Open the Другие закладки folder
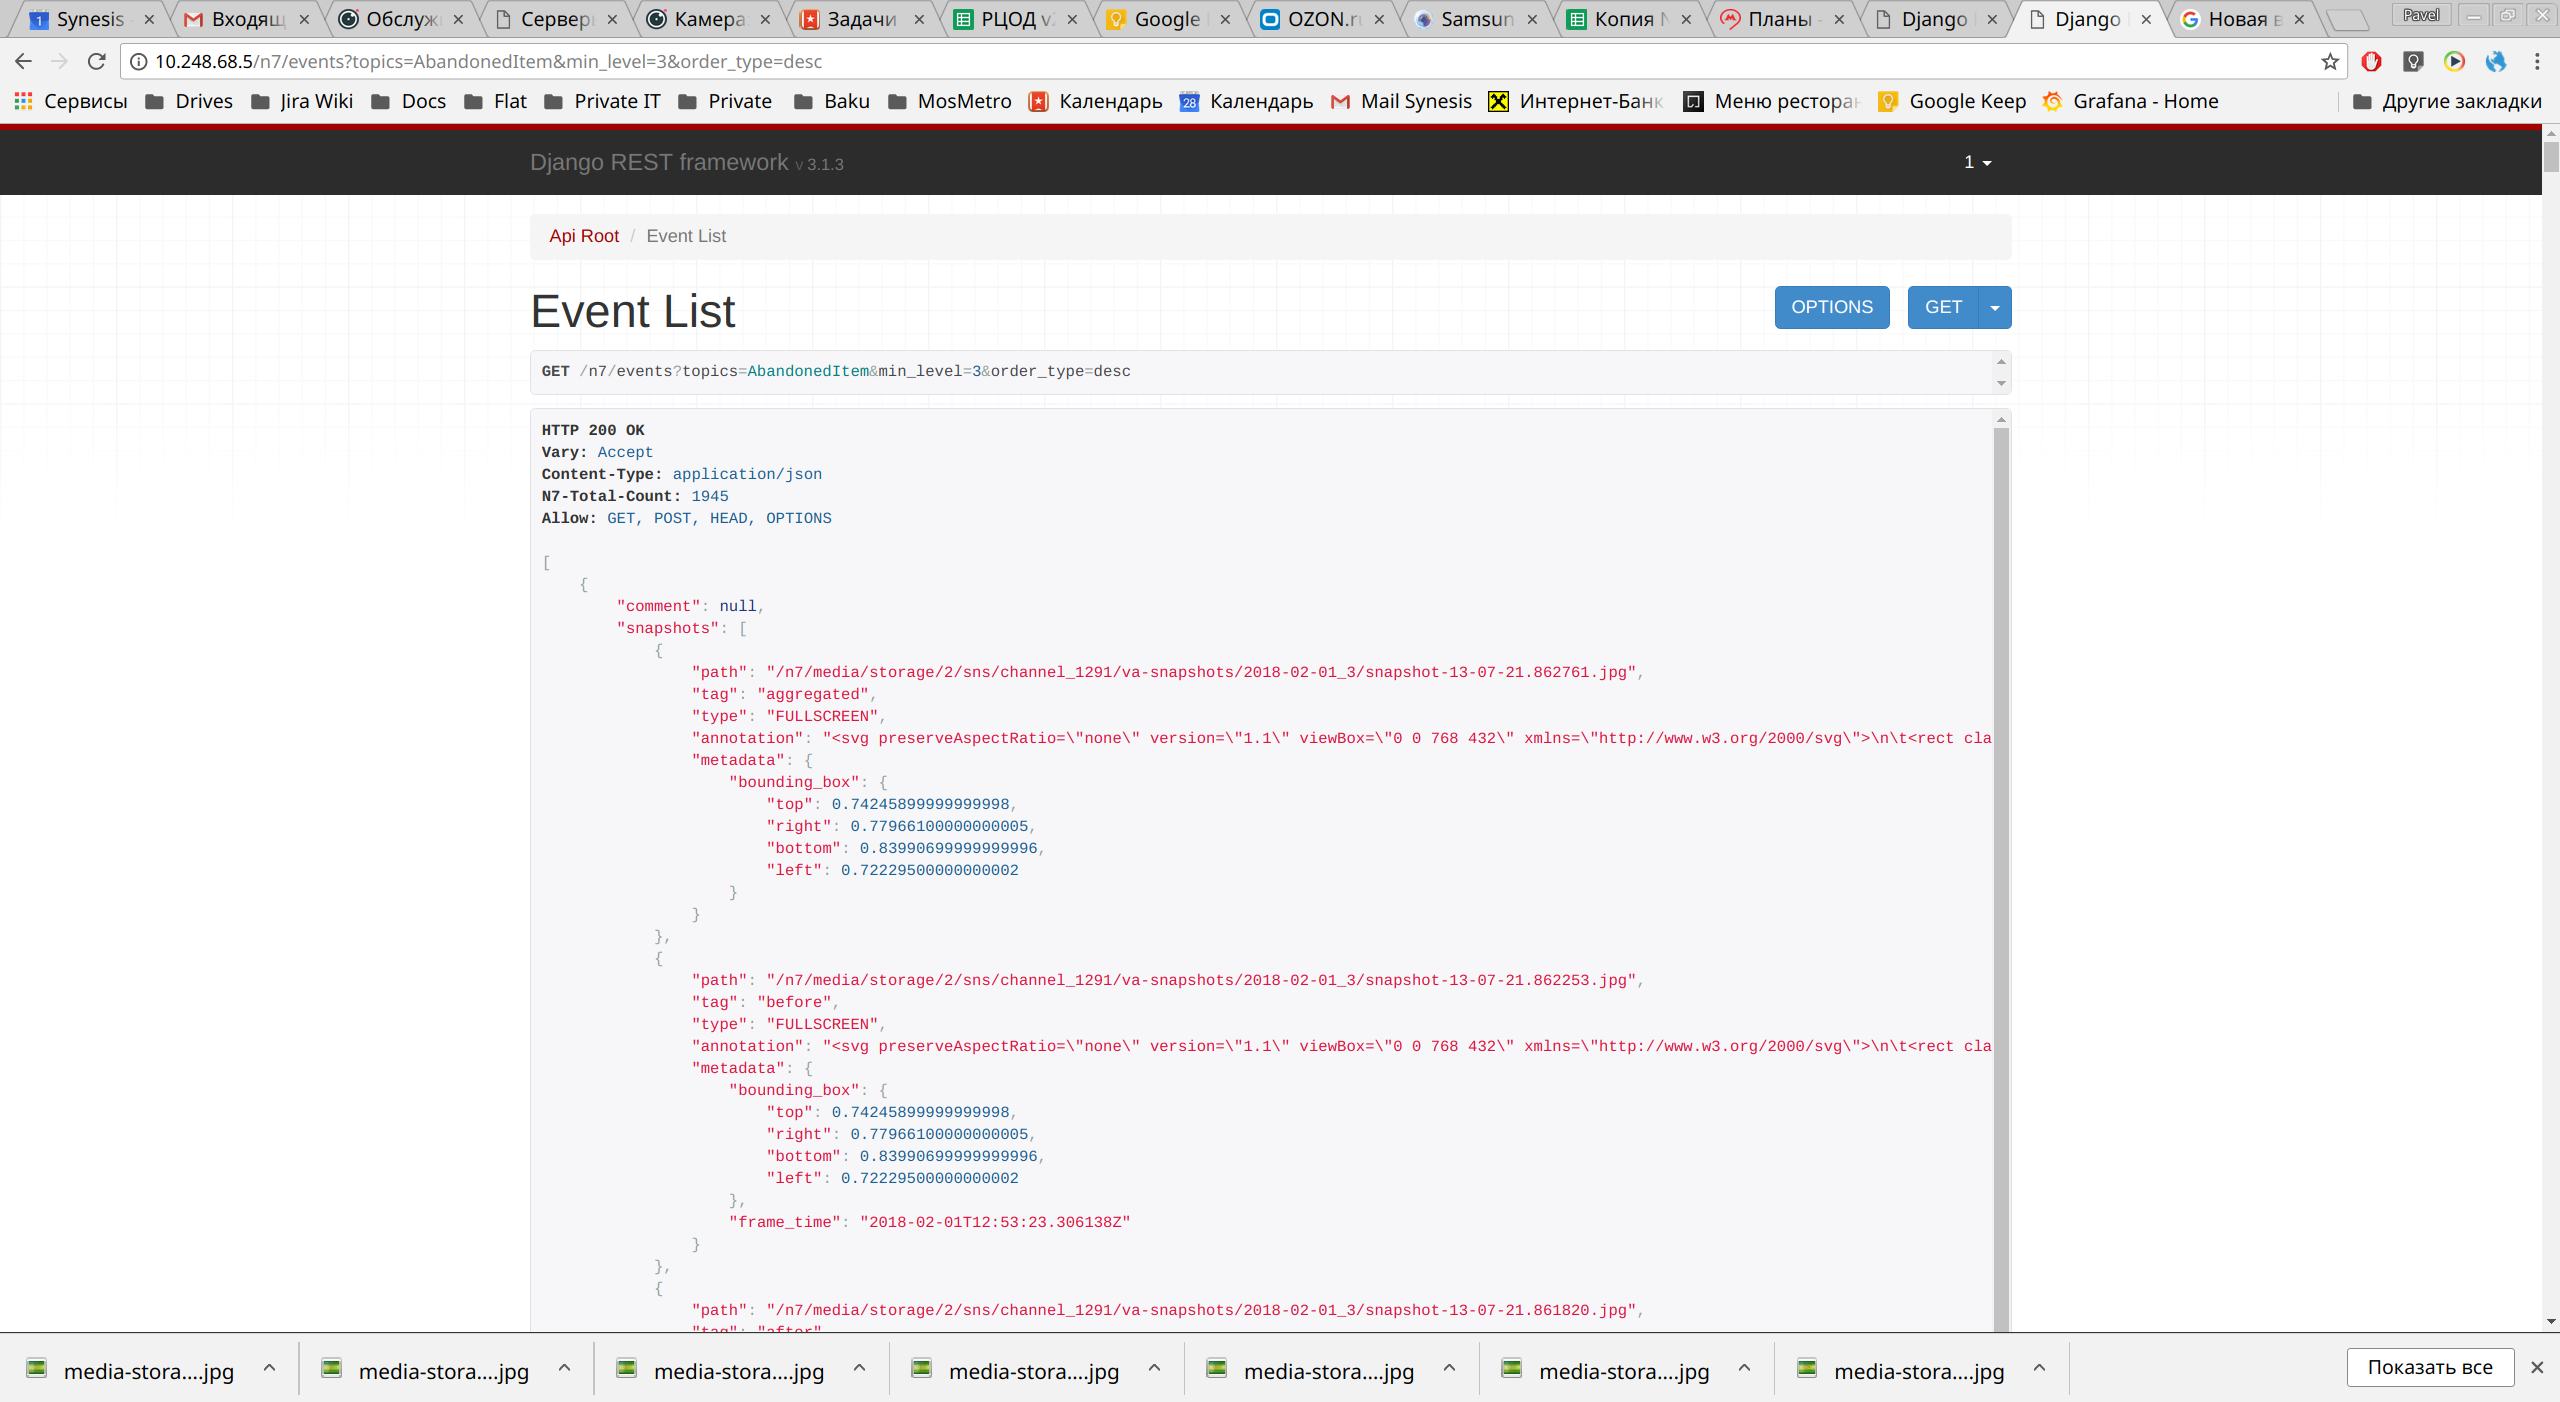 2447,101
